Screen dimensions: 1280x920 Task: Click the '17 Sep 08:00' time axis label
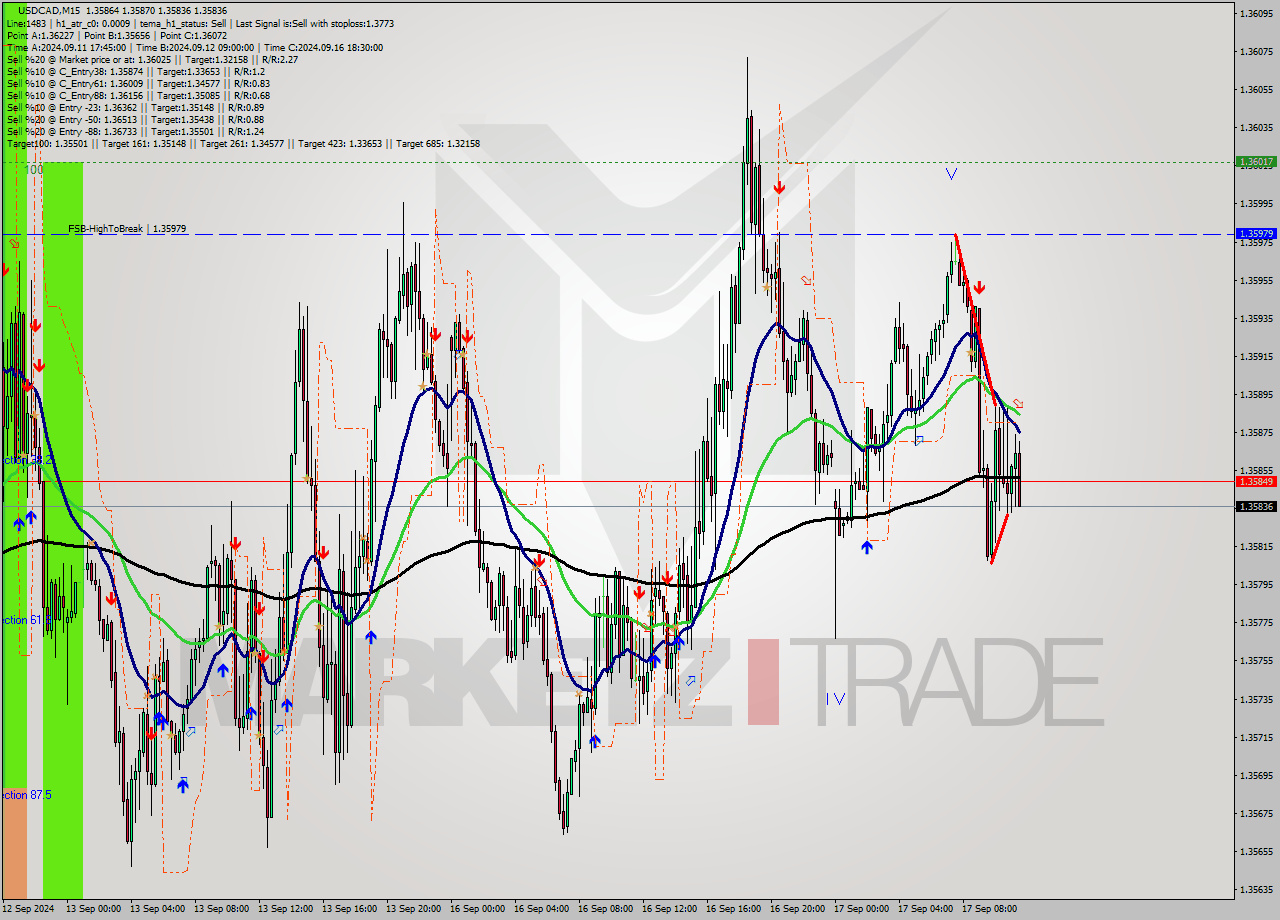point(989,909)
